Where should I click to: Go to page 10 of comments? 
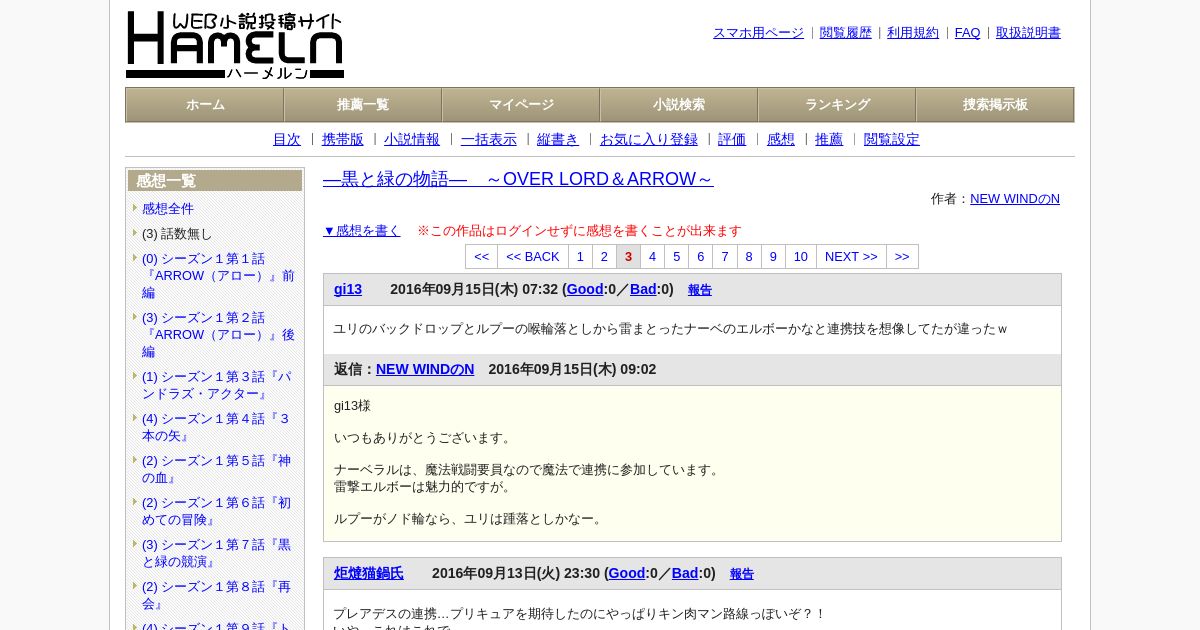[x=801, y=257]
